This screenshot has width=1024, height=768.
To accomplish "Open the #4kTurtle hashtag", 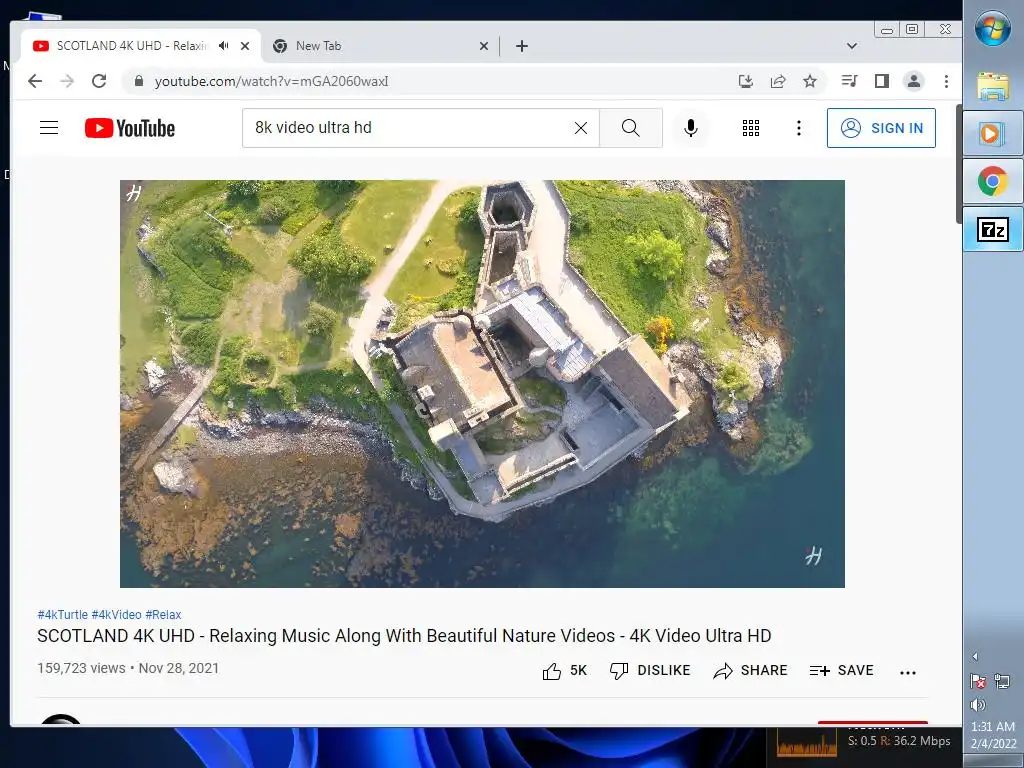I will 63,615.
